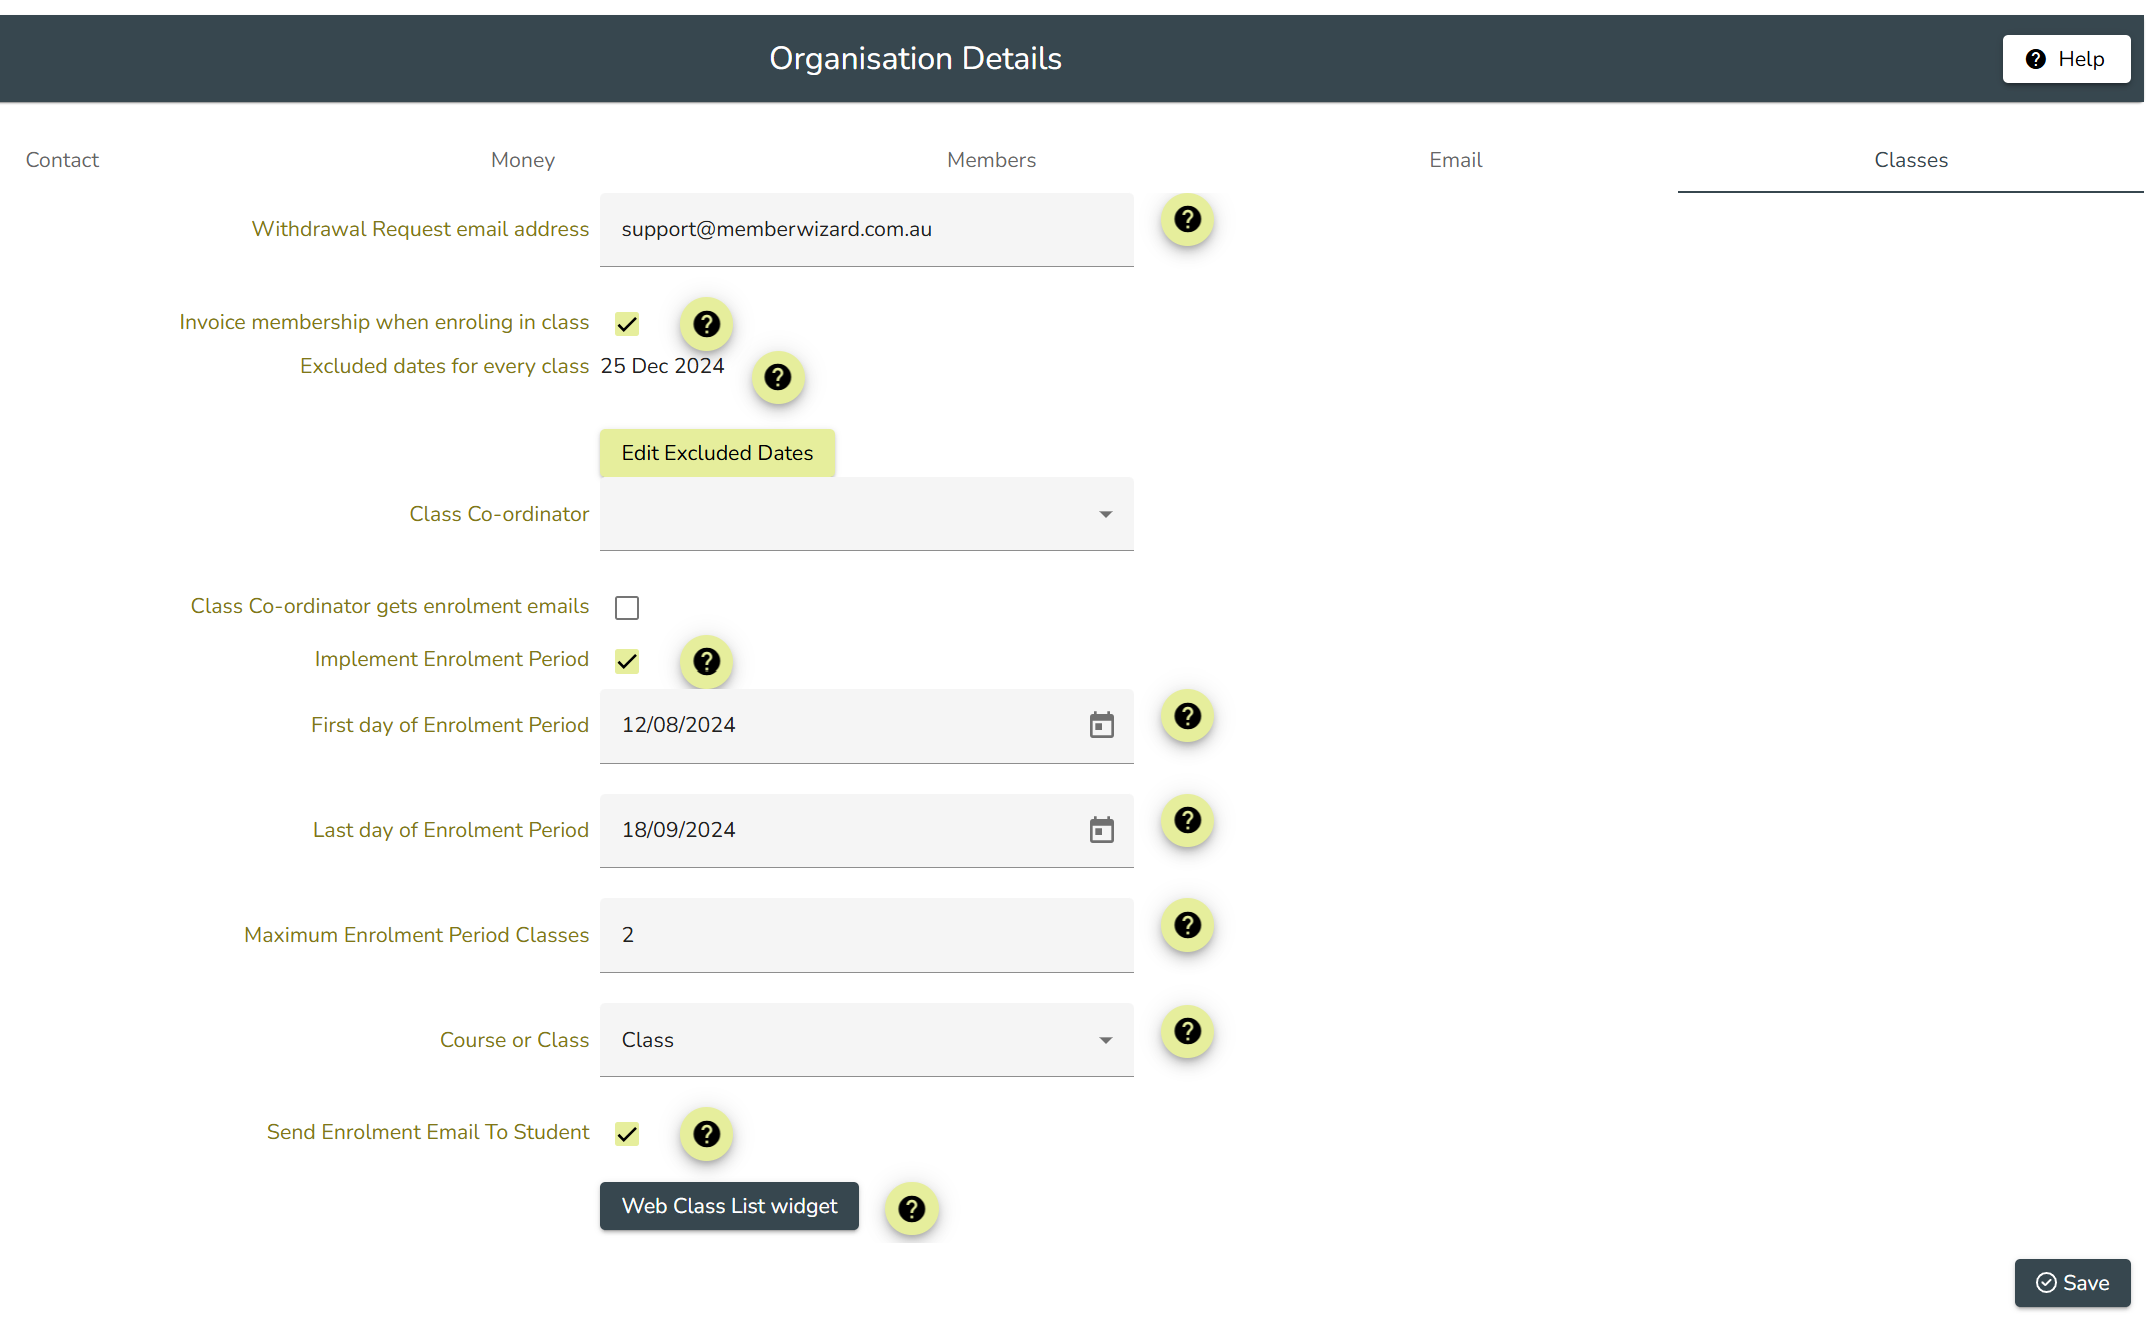The height and width of the screenshot is (1338, 2146).
Task: Click help icon next to Excluded dates
Action: click(x=777, y=378)
